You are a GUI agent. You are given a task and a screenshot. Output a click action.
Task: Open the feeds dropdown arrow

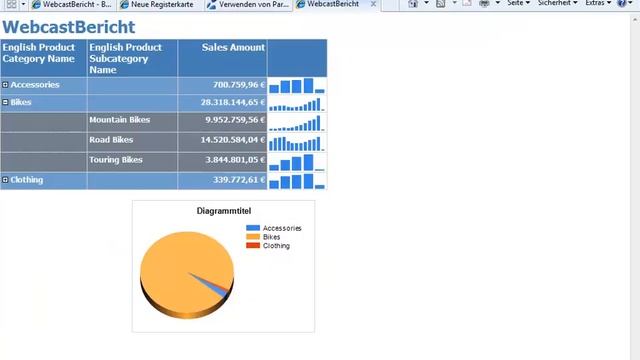click(454, 3)
